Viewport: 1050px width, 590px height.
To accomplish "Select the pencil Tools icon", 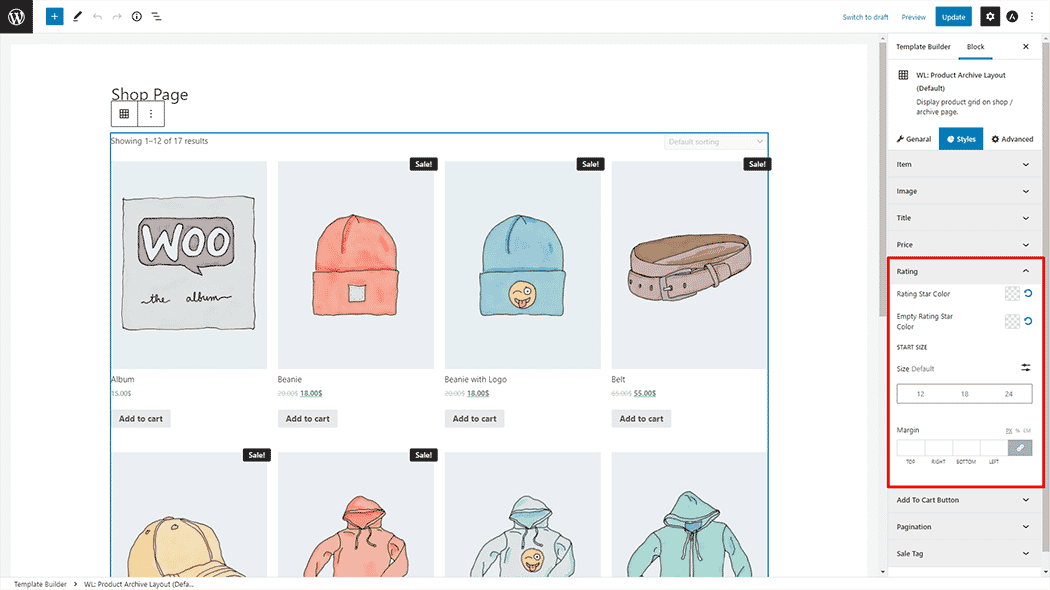I will (x=77, y=17).
